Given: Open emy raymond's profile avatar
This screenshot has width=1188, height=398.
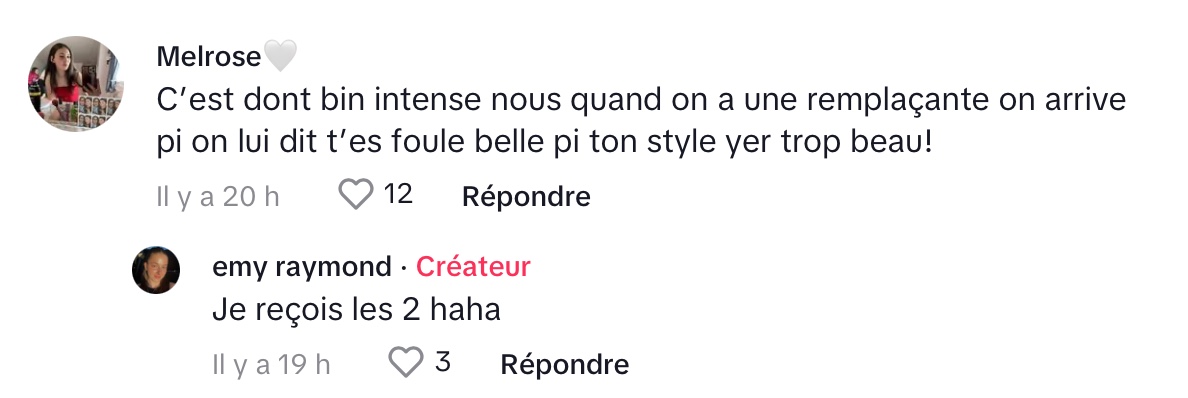Looking at the screenshot, I should pyautogui.click(x=156, y=270).
